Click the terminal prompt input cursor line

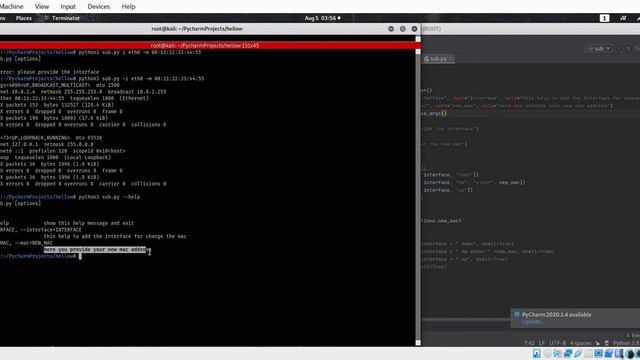click(x=41, y=256)
